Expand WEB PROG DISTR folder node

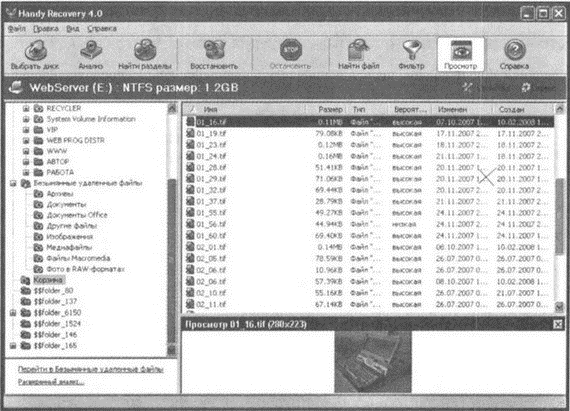coord(26,140)
